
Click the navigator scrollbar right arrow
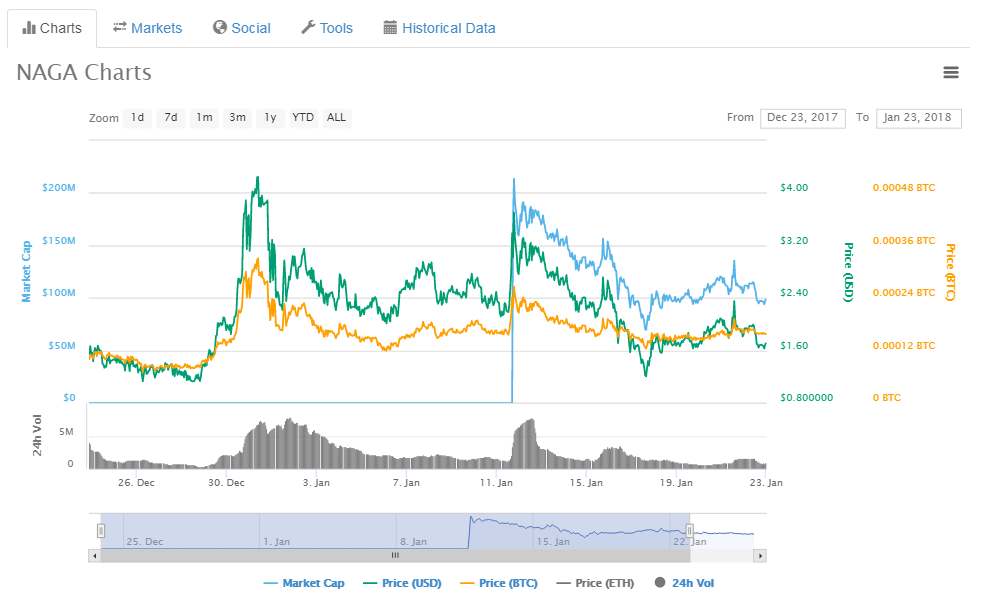click(760, 555)
